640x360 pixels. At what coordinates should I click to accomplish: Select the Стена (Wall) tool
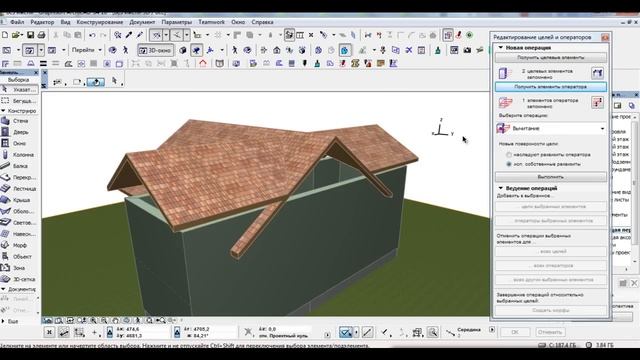click(19, 121)
